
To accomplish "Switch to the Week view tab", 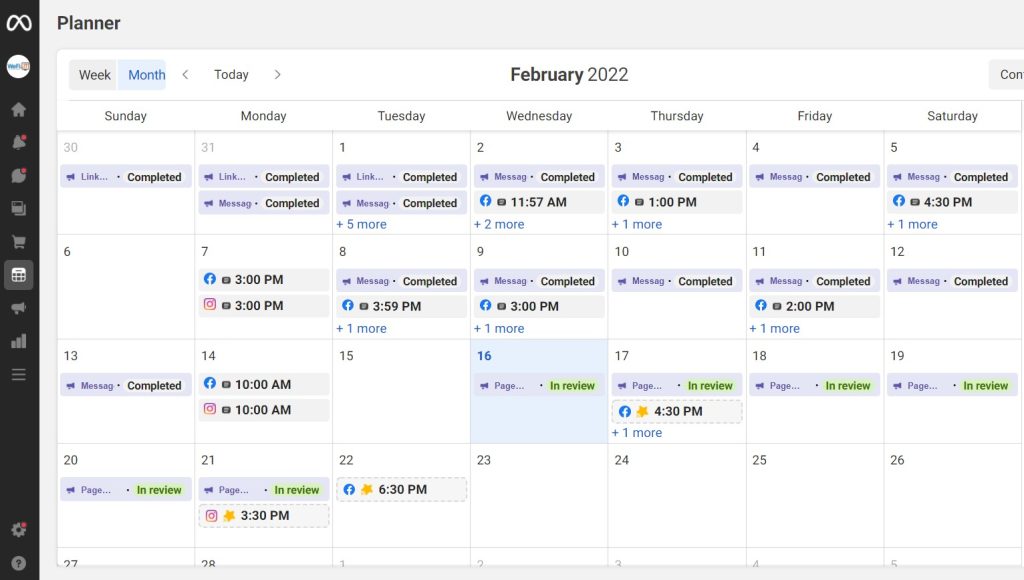I will click(x=93, y=74).
